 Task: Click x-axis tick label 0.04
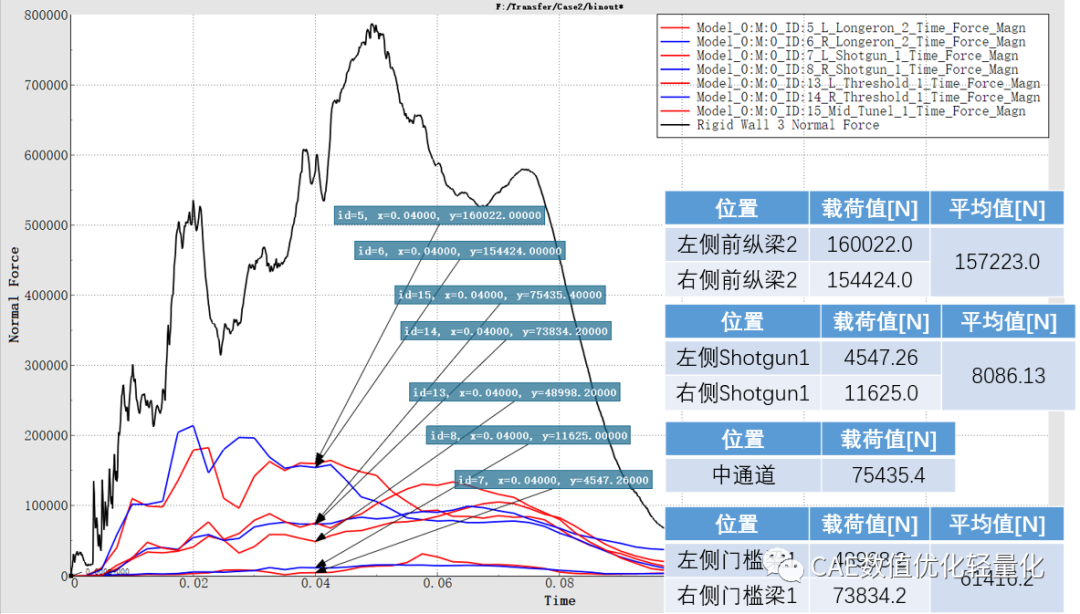click(315, 584)
